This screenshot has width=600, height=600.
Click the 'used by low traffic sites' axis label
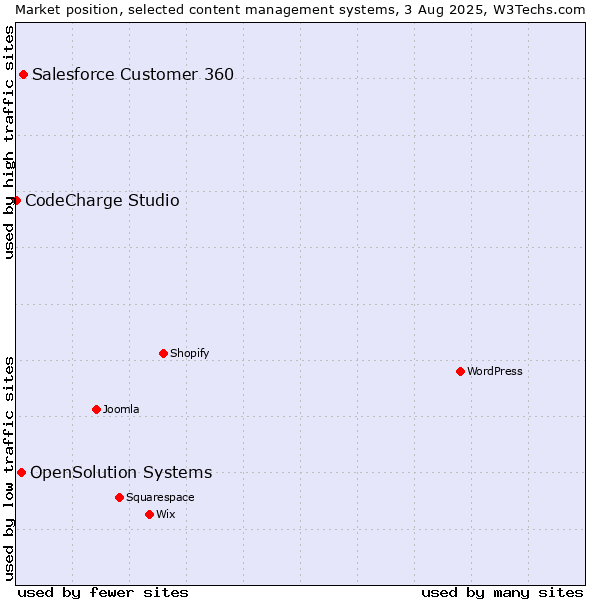8,469
